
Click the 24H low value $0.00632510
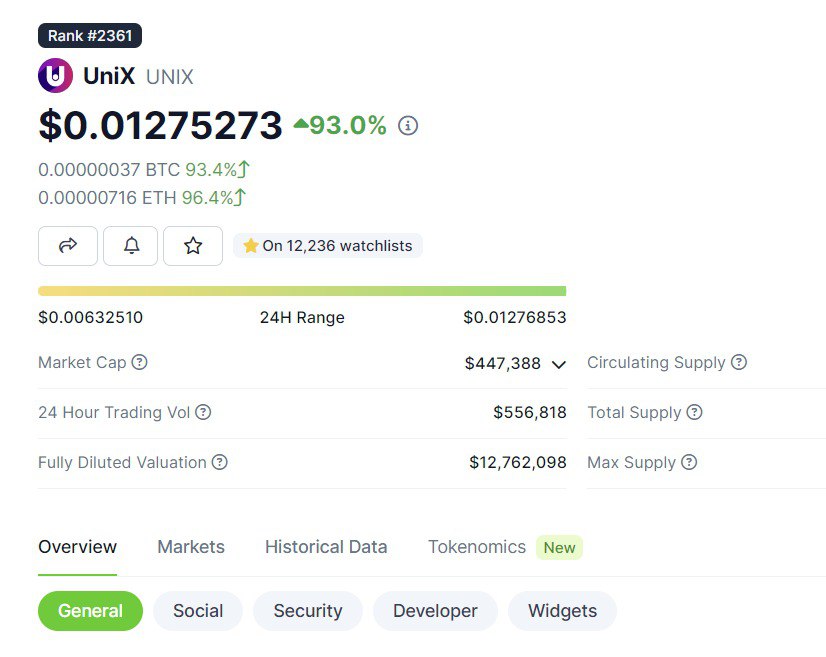click(91, 317)
